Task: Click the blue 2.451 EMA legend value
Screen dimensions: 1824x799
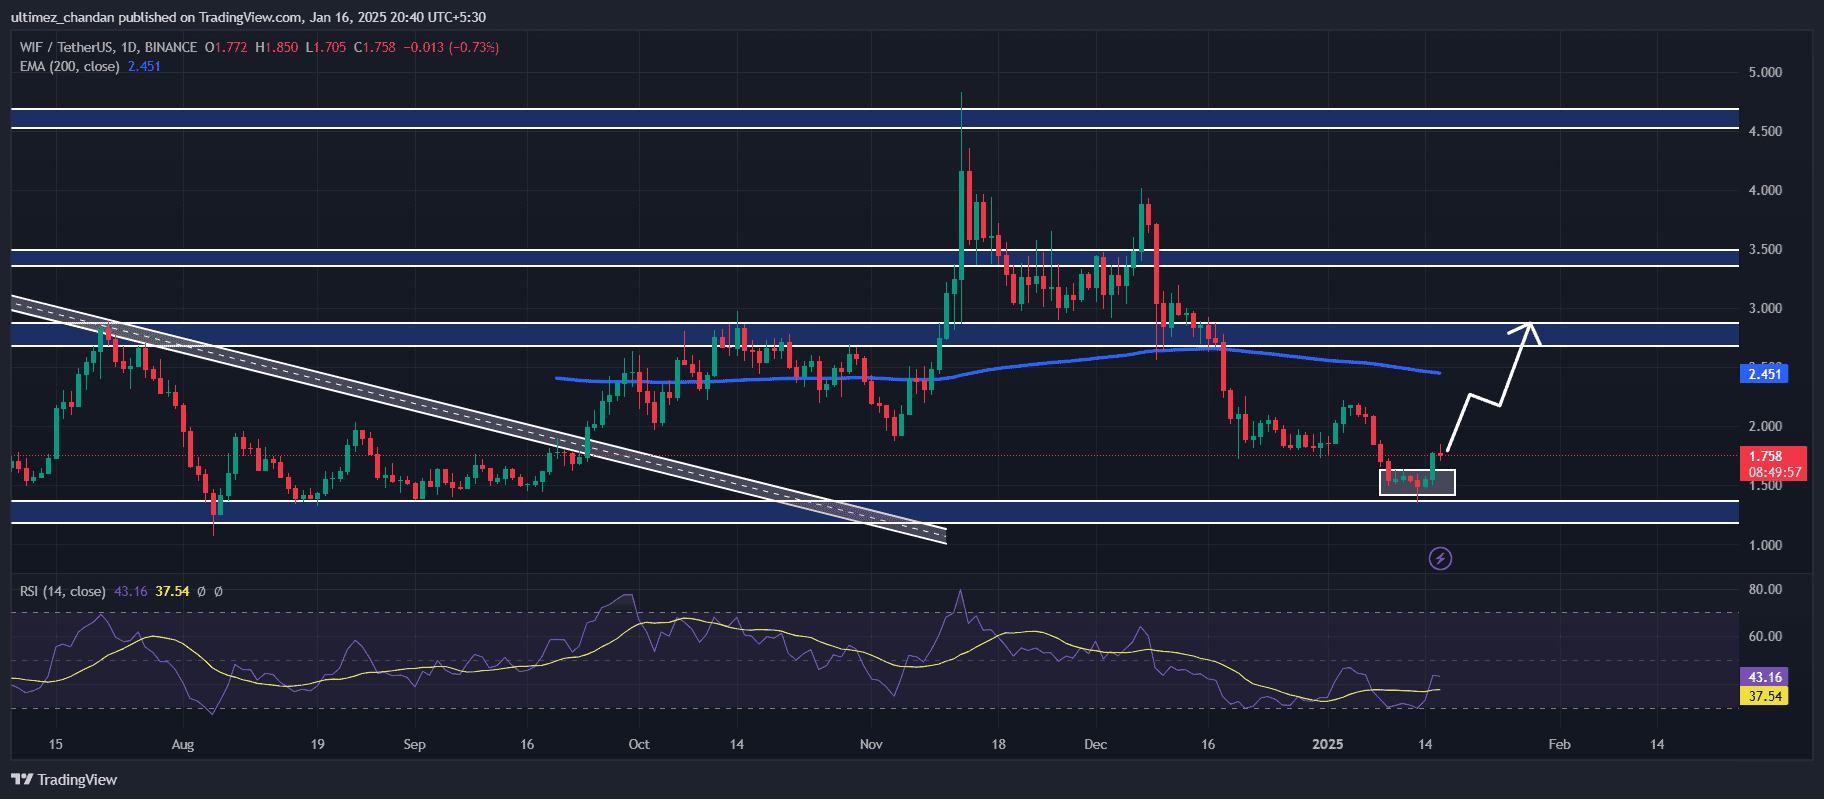Action: pyautogui.click(x=144, y=66)
